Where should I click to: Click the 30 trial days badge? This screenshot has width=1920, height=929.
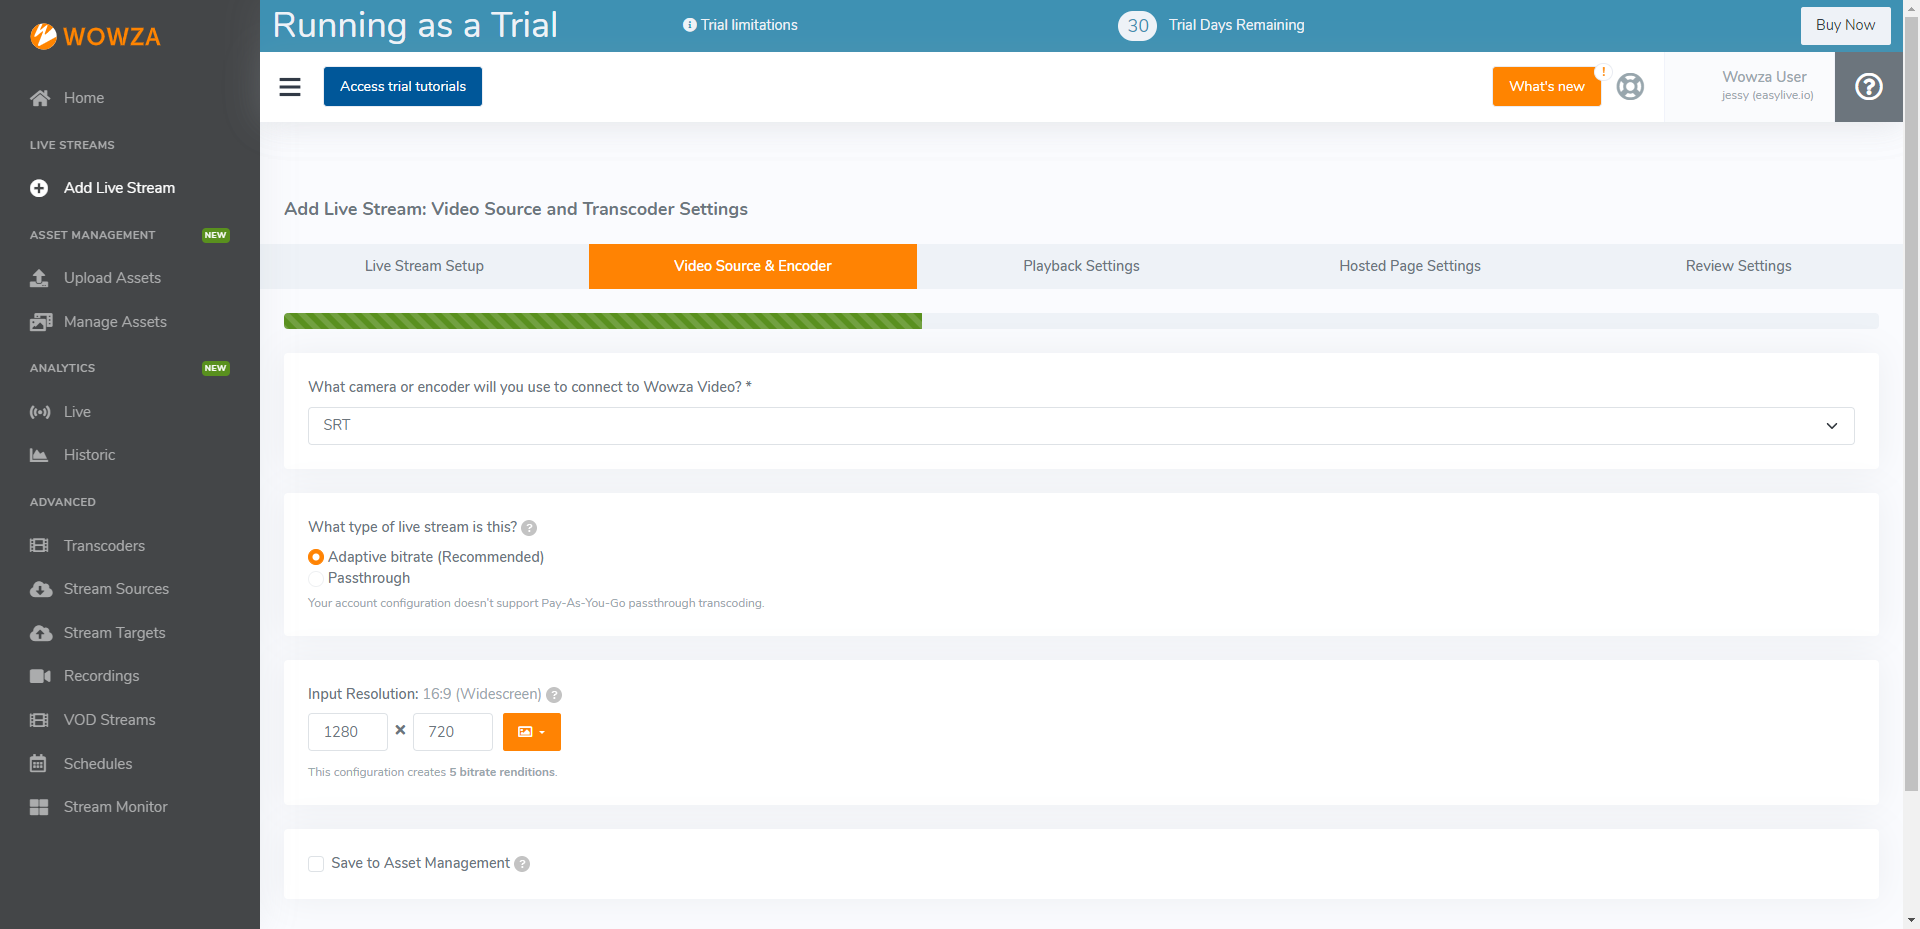pos(1137,26)
